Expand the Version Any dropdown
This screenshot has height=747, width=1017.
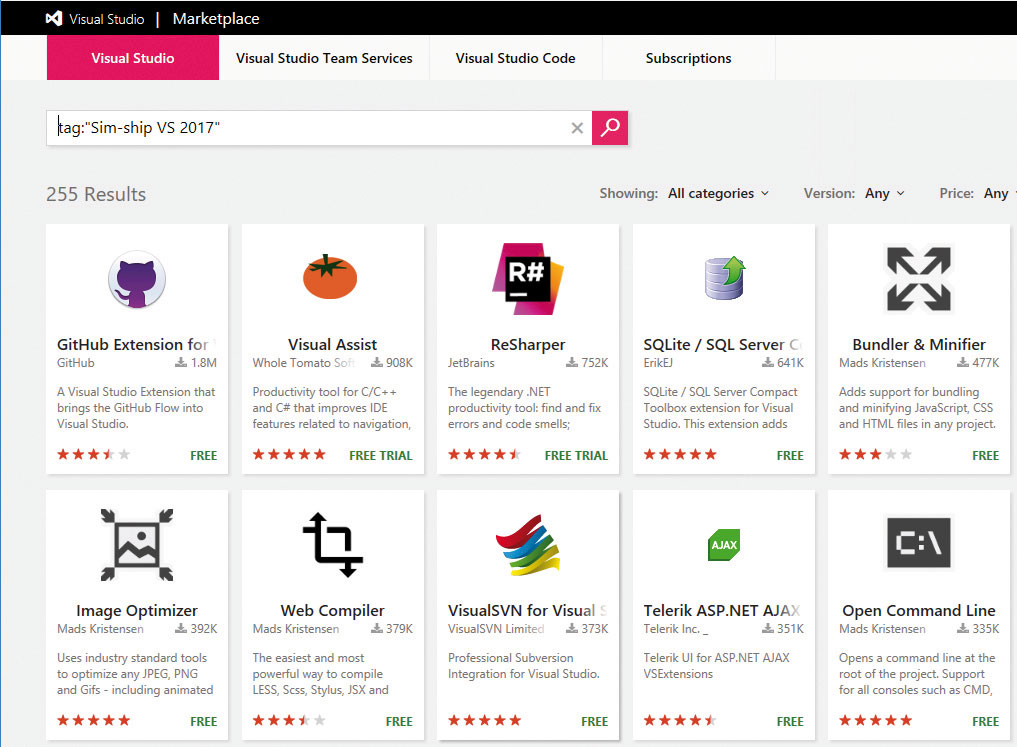(885, 193)
